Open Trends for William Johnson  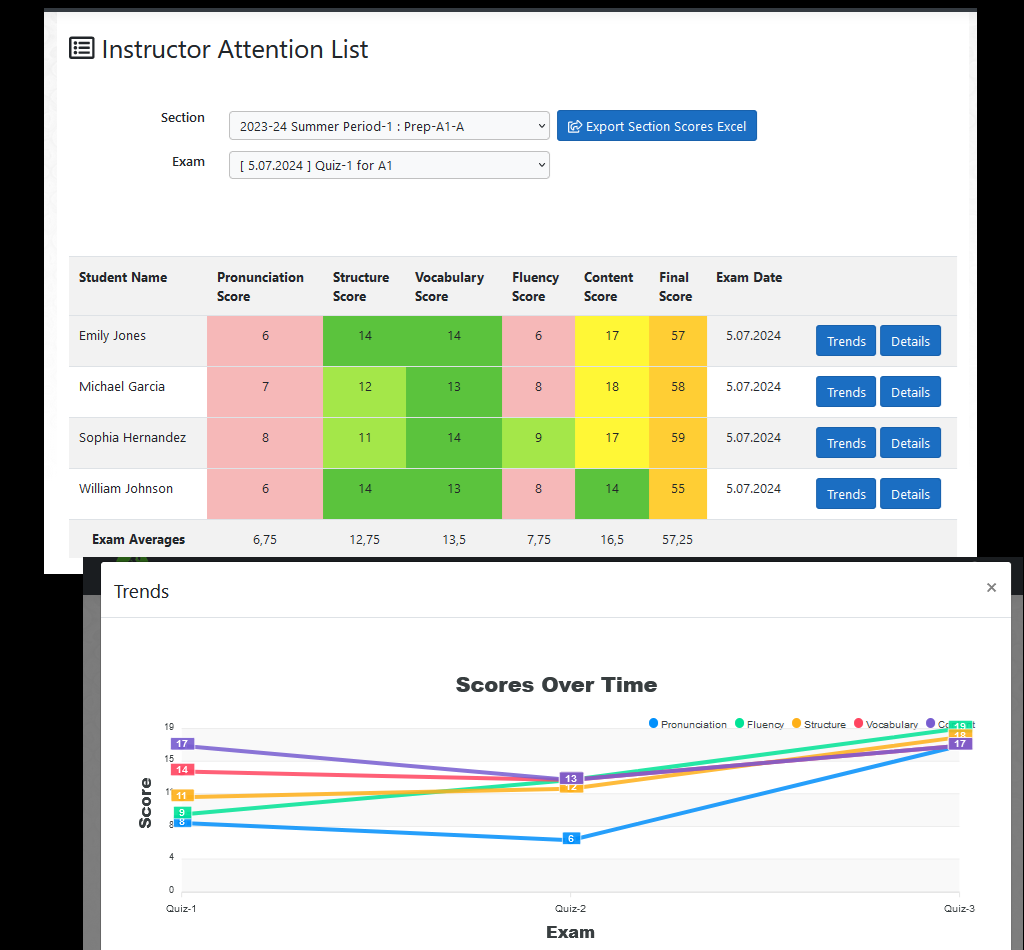(x=846, y=494)
